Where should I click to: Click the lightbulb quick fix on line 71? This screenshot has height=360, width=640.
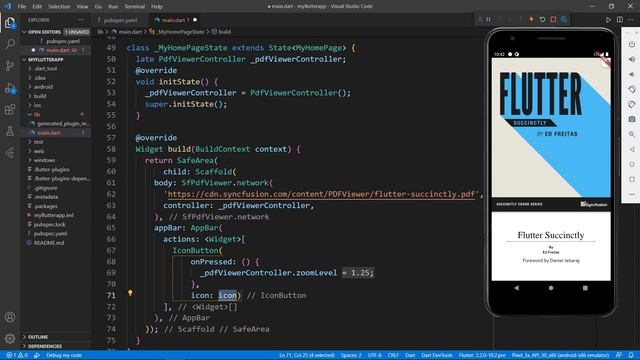pyautogui.click(x=130, y=293)
